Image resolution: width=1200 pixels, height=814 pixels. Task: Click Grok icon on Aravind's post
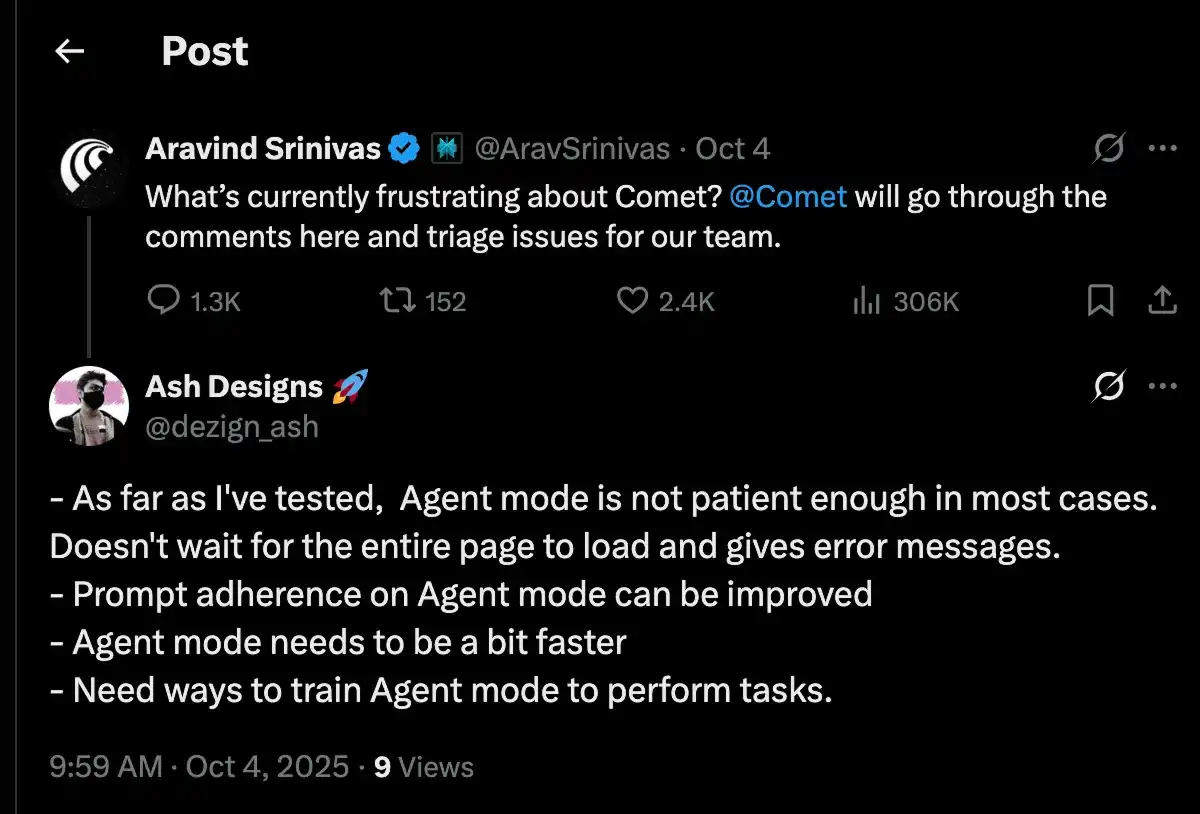[x=1109, y=149]
